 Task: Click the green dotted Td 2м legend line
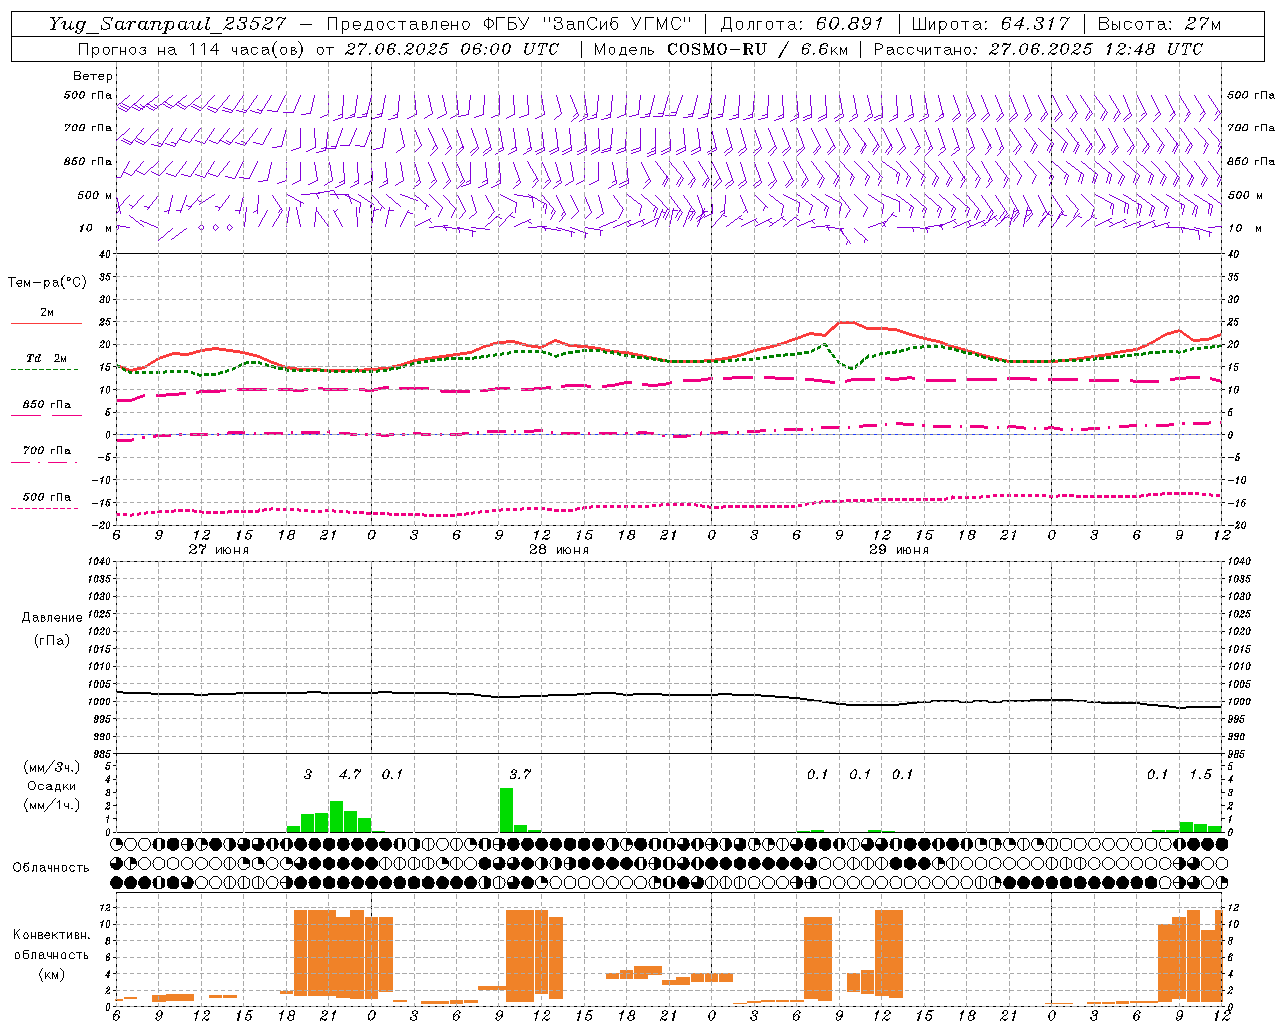pyautogui.click(x=45, y=369)
